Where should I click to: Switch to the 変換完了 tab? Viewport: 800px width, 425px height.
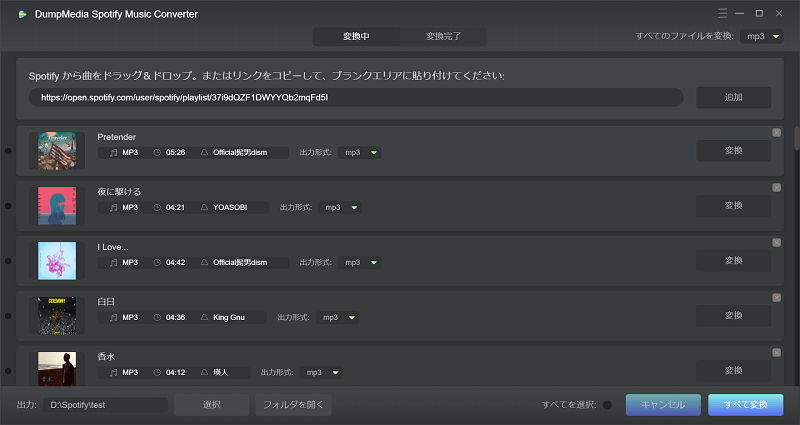pos(443,36)
